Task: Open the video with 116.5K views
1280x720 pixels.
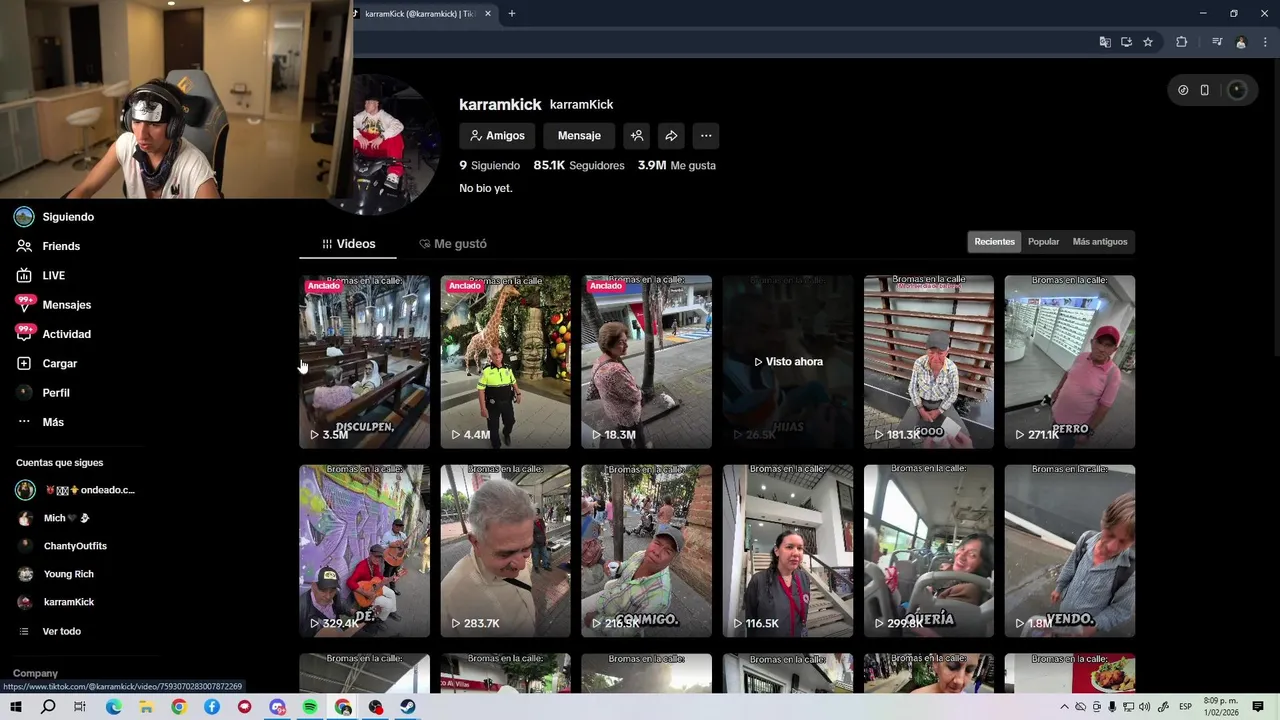Action: pos(788,551)
